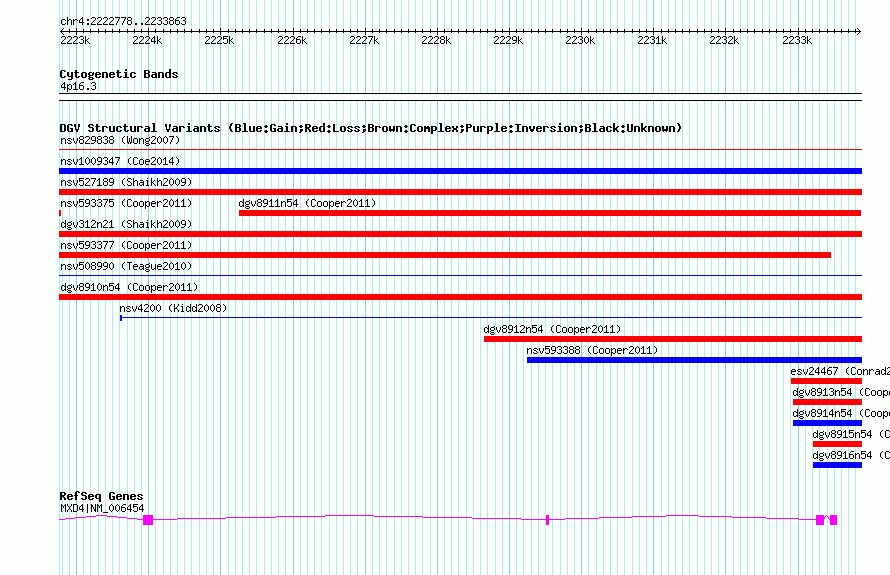The height and width of the screenshot is (575, 890).
Task: Click the dgv8912n54 red variant bar
Action: [672, 339]
